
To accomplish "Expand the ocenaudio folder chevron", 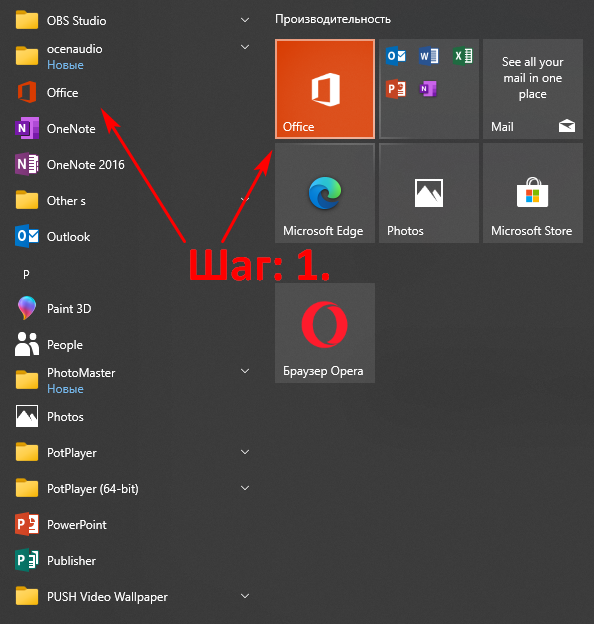I will tap(245, 47).
